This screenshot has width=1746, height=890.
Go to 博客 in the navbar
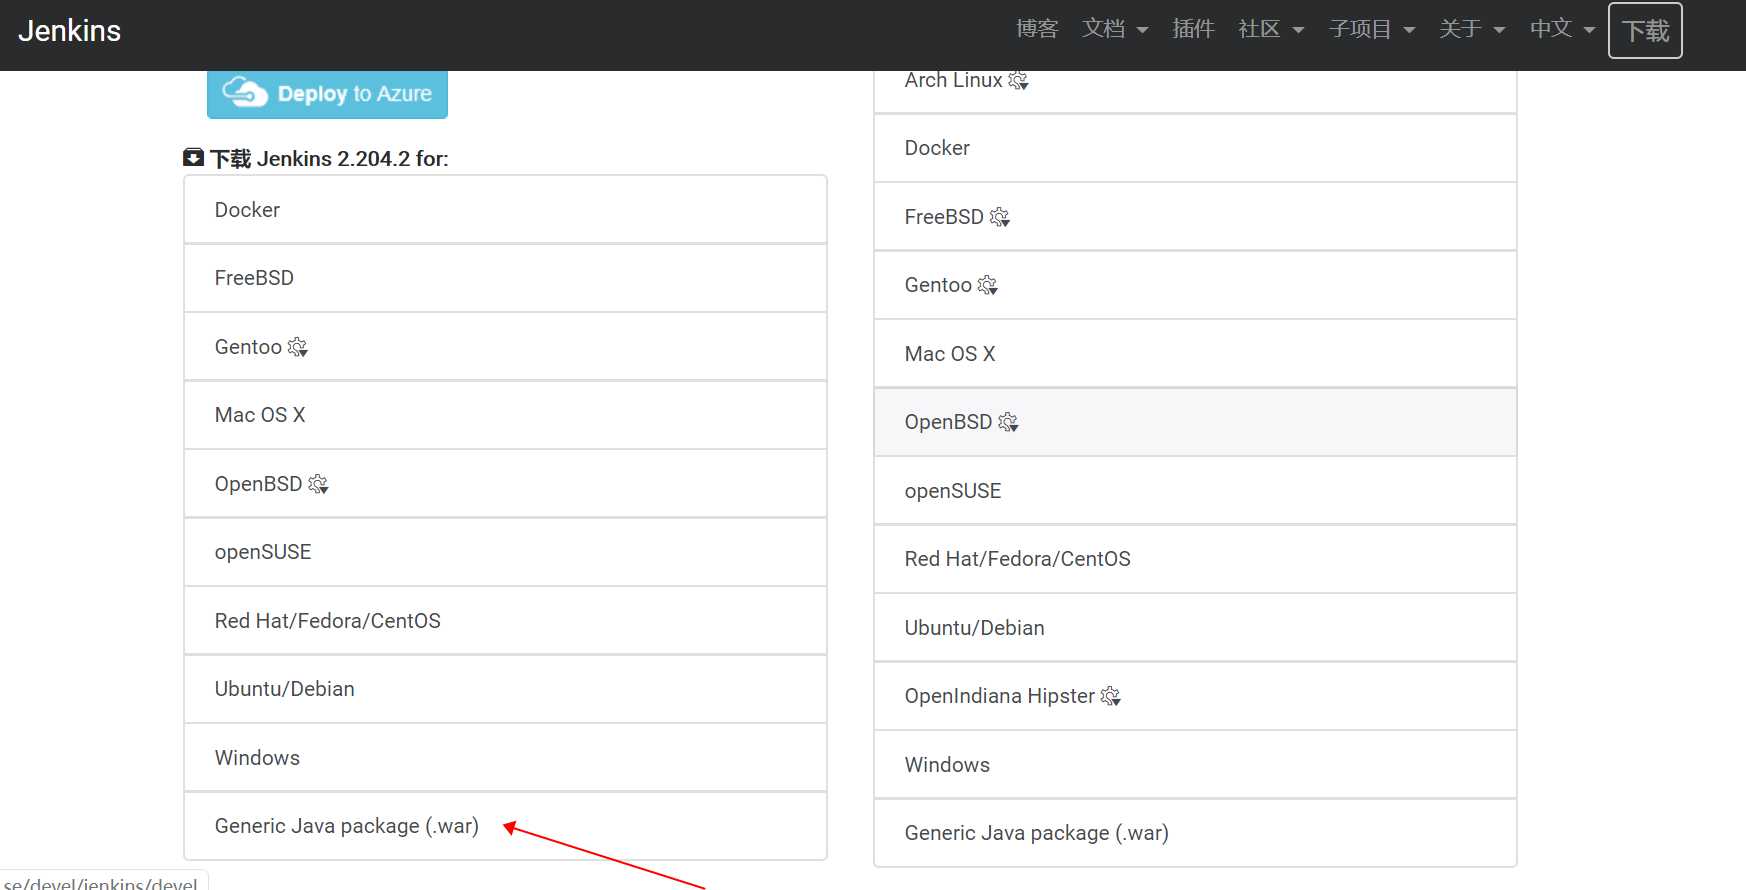coord(1037,30)
